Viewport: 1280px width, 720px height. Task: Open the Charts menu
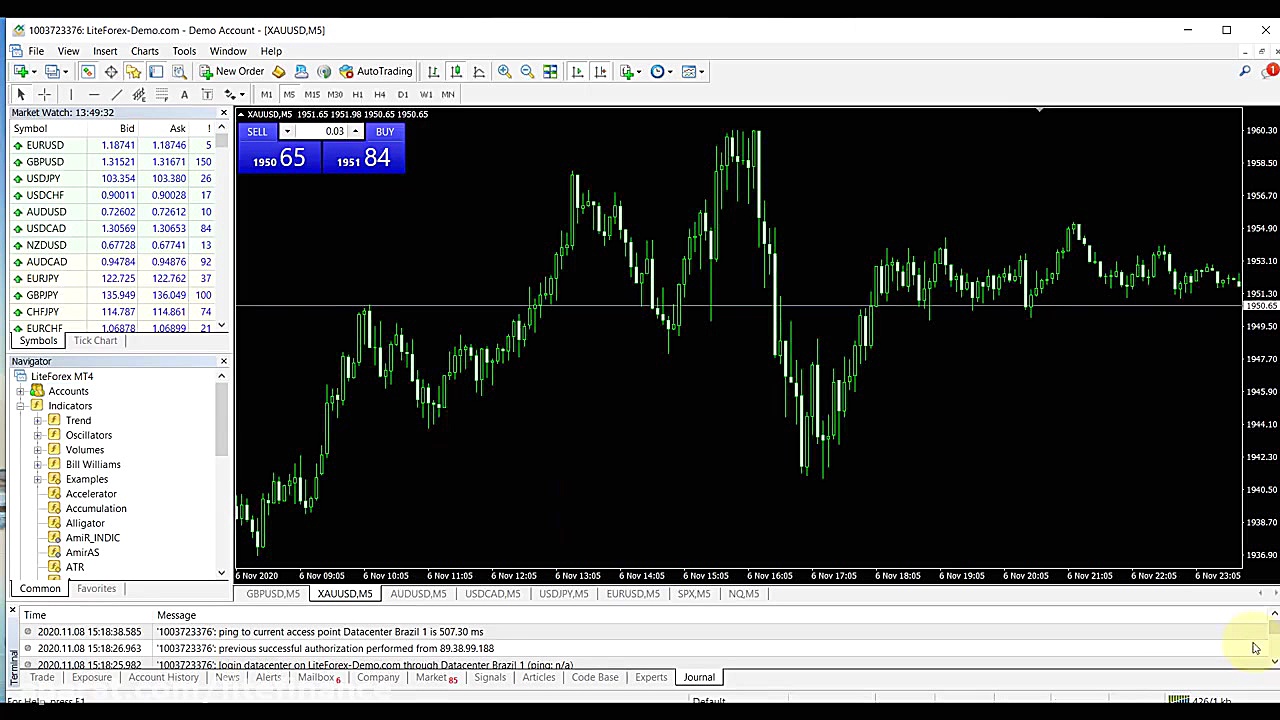point(145,51)
